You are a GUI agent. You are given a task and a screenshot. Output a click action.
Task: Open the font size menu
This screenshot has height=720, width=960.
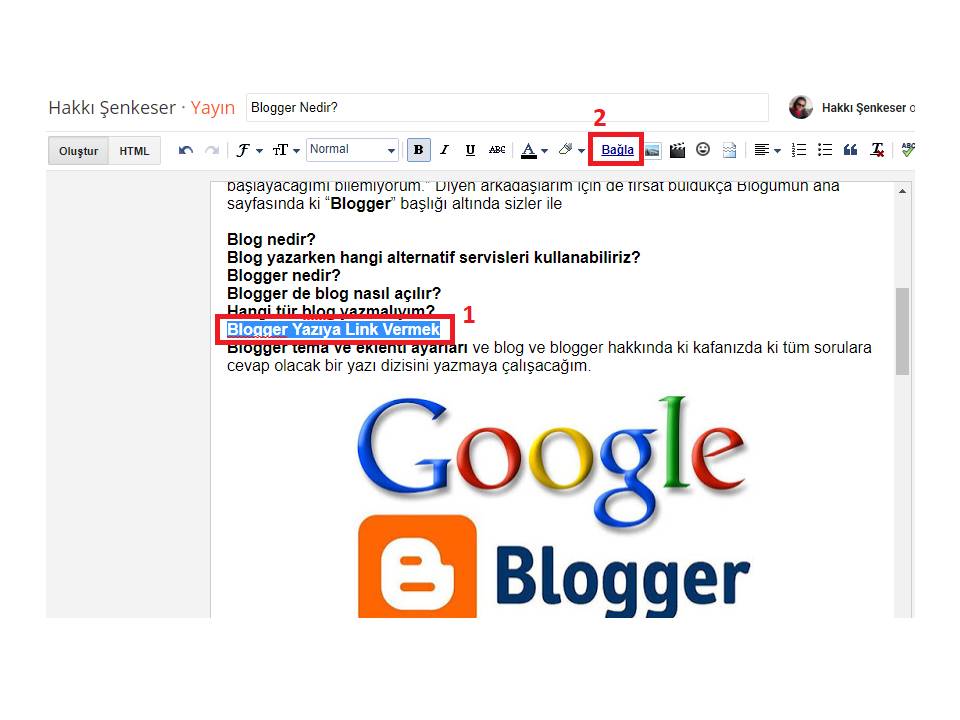286,150
